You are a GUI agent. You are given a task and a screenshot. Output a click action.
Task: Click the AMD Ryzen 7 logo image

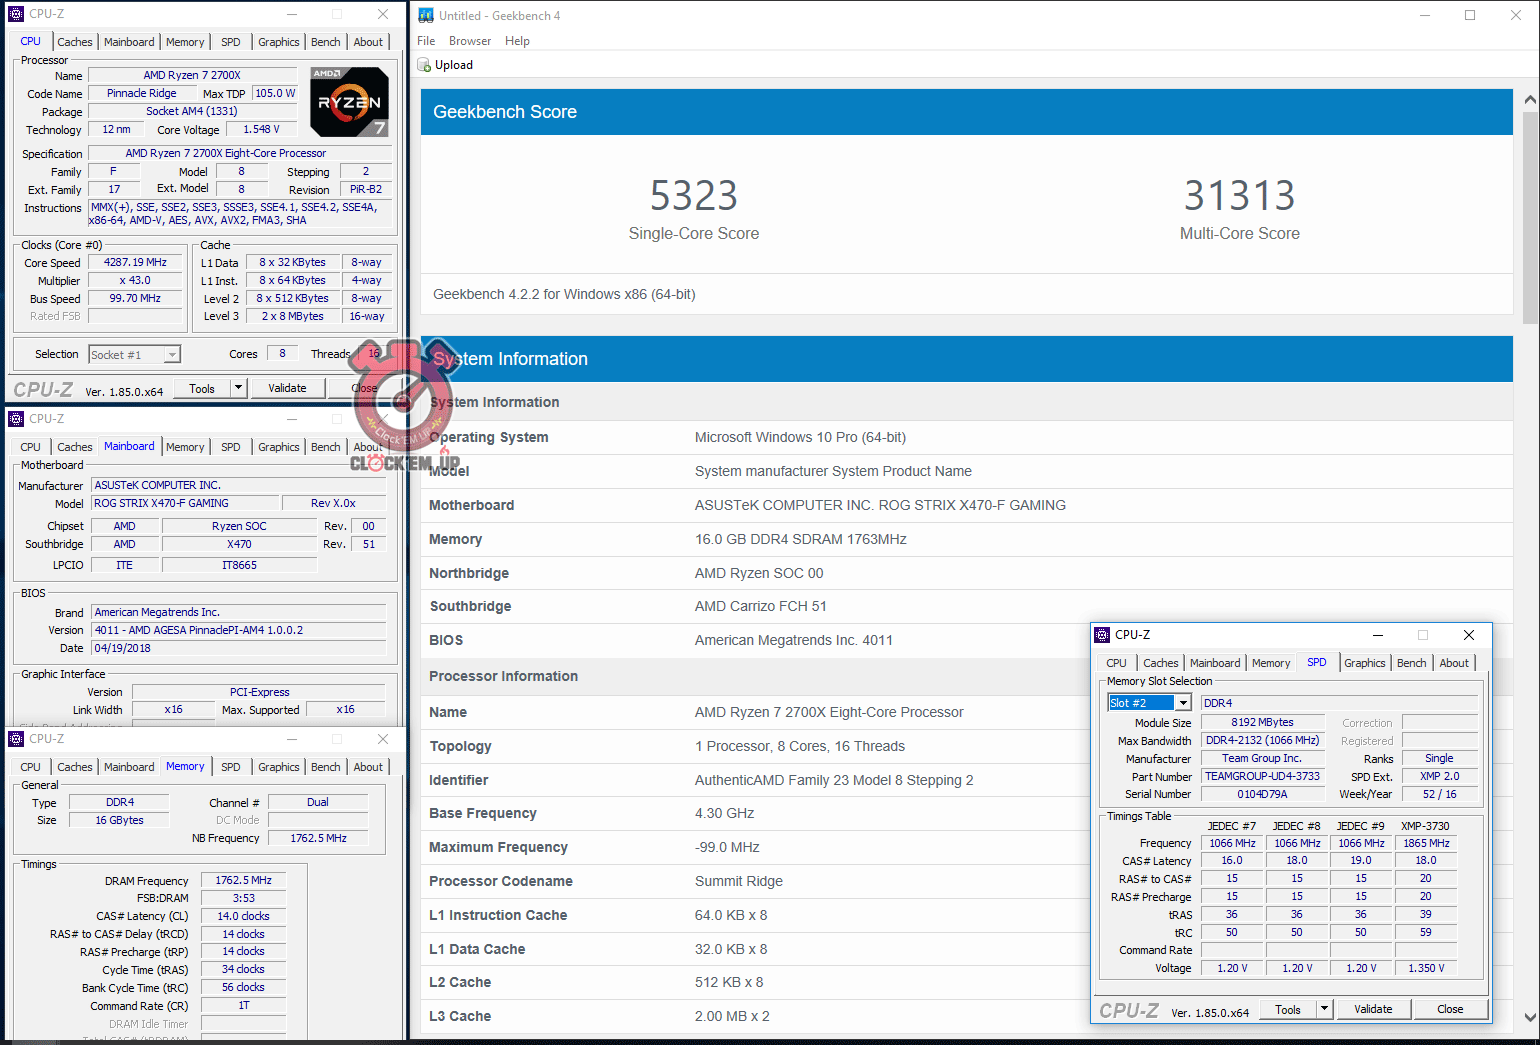point(349,101)
